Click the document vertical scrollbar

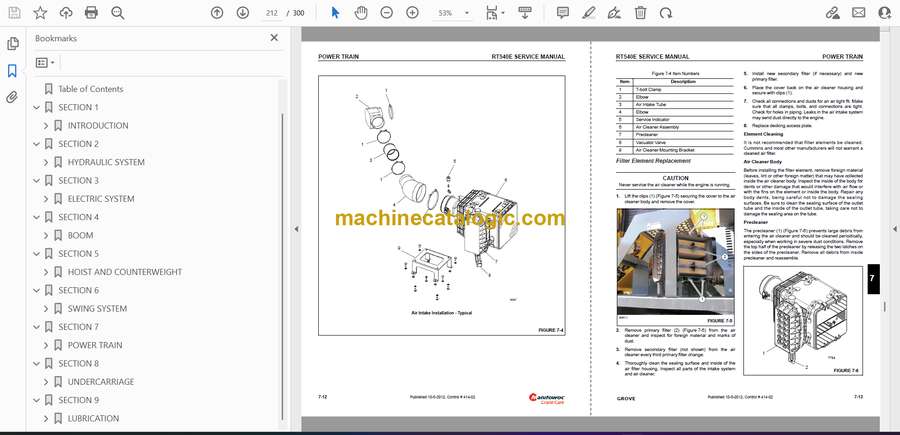coord(884,307)
